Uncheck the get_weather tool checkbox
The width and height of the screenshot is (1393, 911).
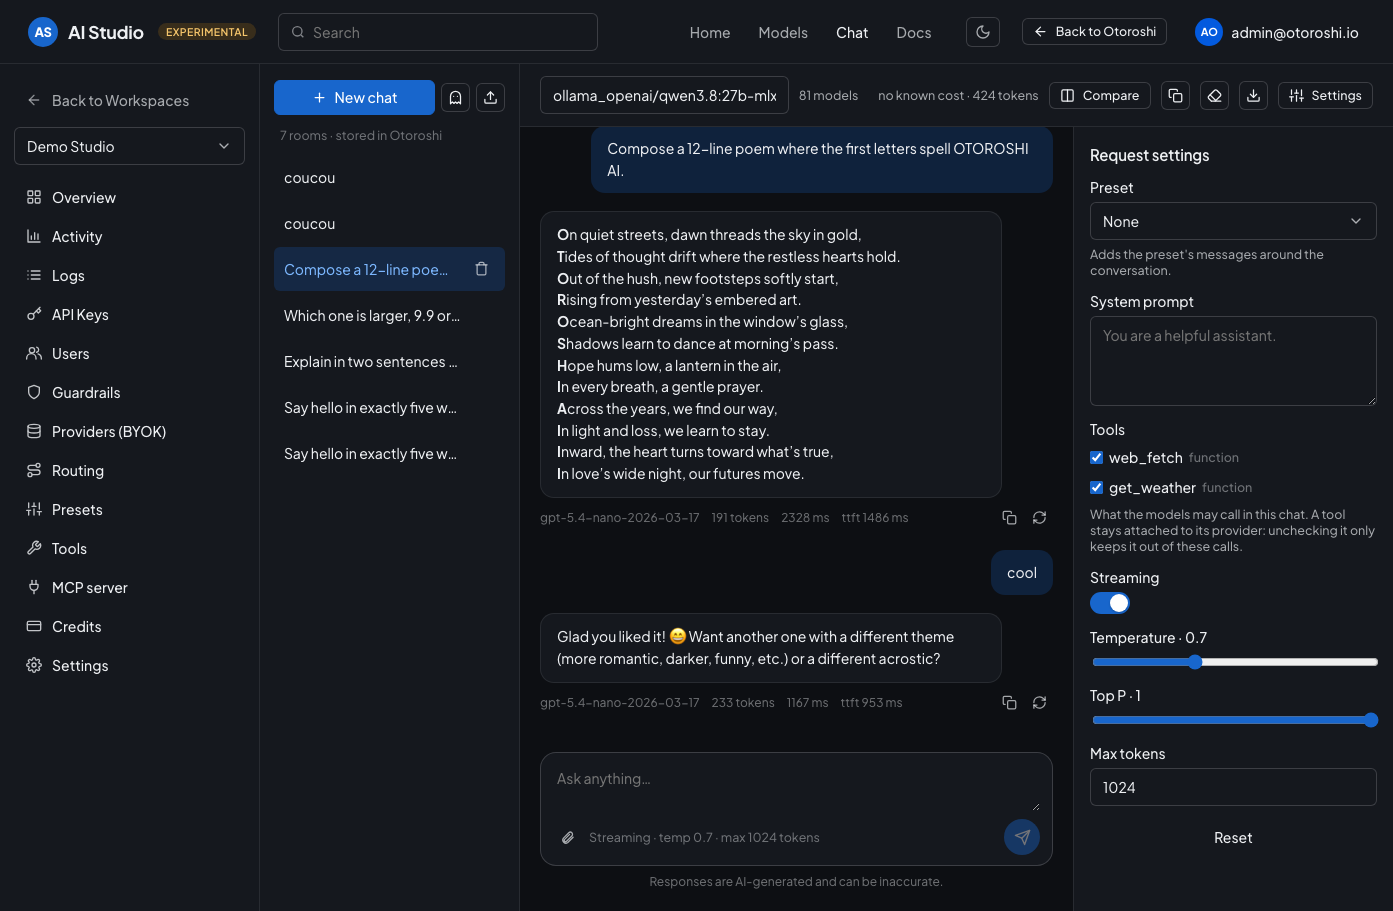click(x=1097, y=488)
